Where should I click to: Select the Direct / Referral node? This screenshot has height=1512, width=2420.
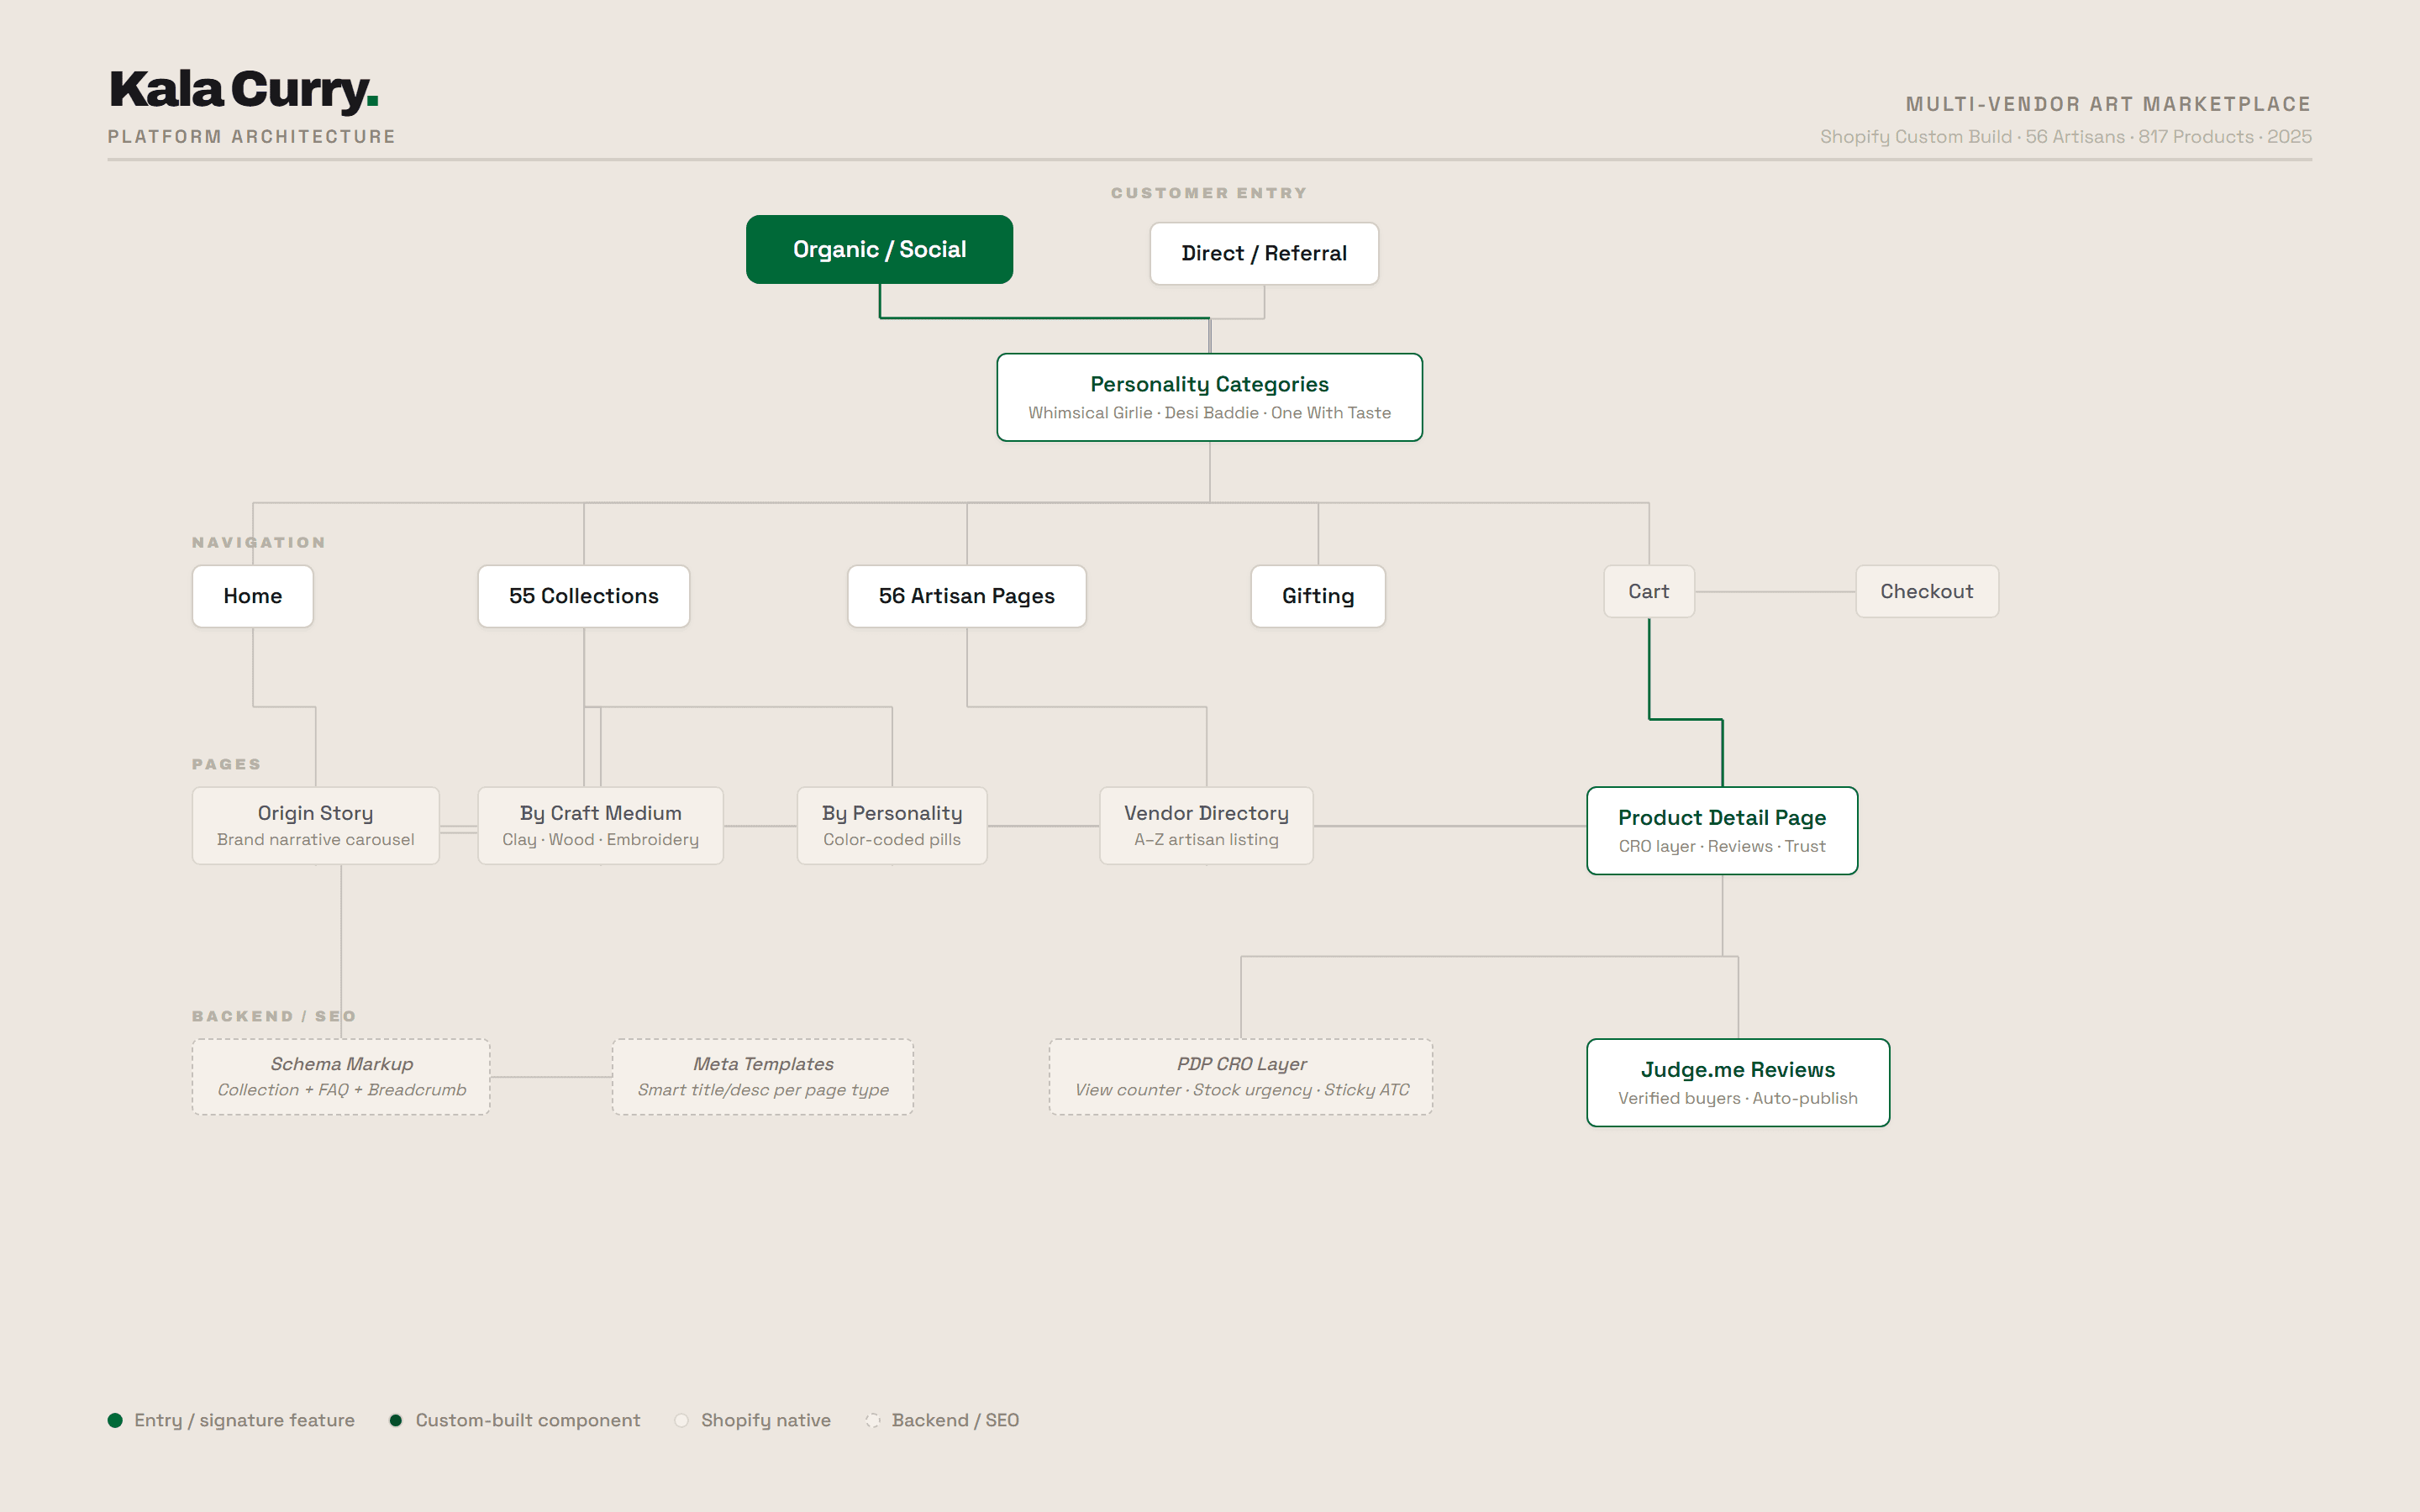coord(1263,253)
